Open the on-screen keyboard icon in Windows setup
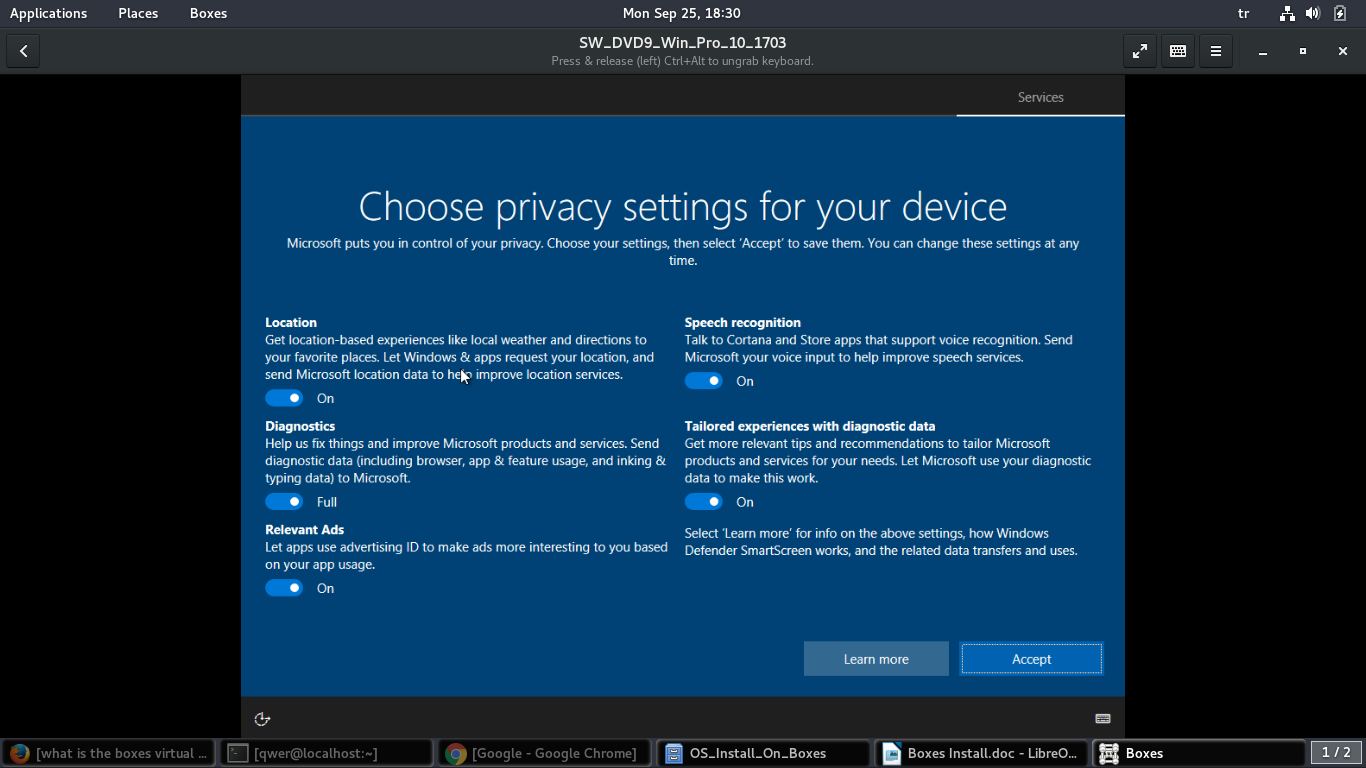The width and height of the screenshot is (1366, 768). [1102, 719]
